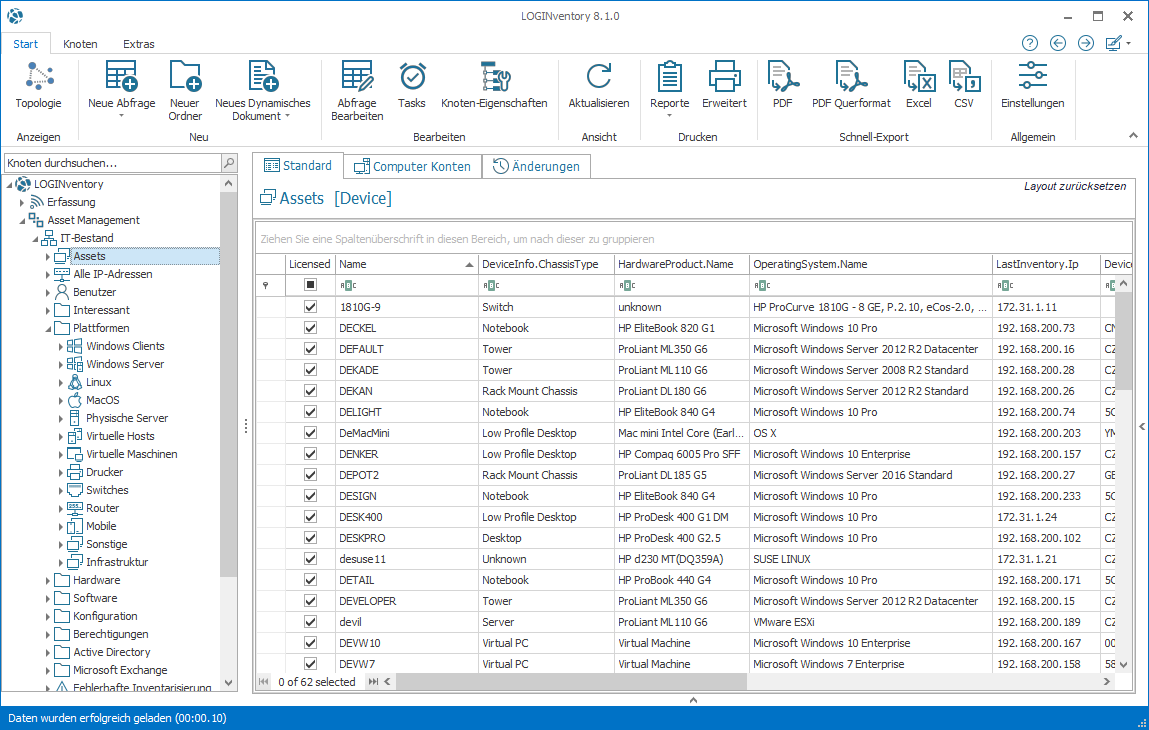The height and width of the screenshot is (730, 1149).
Task: Click the edit layout pencil icon
Action: point(1113,43)
